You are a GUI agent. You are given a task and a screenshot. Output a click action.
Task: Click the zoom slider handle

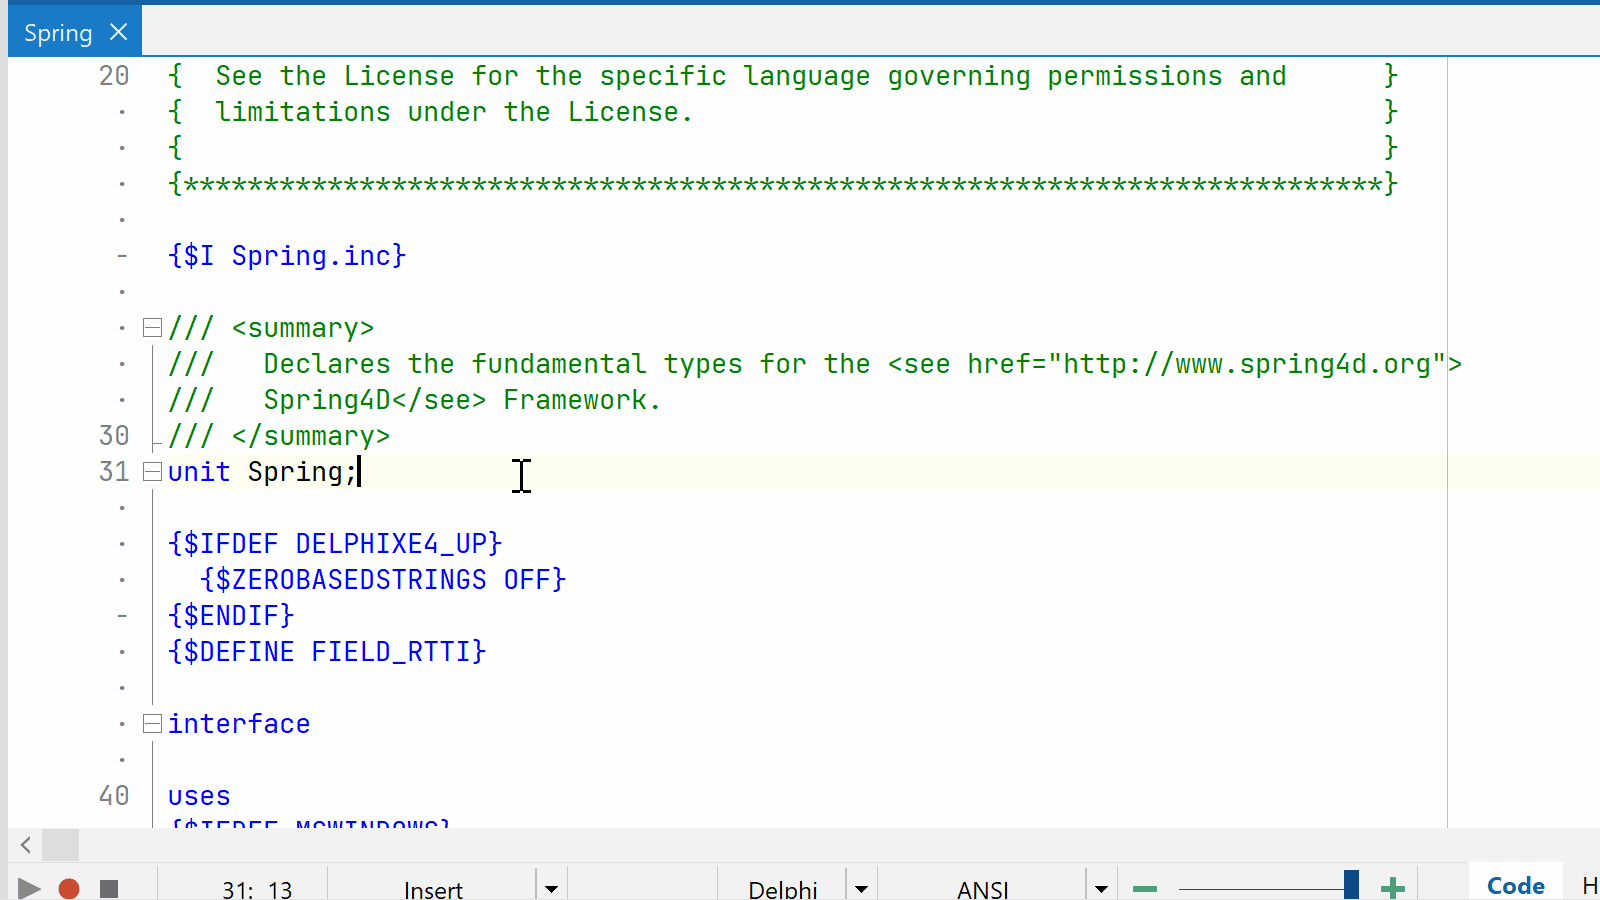[1351, 885]
